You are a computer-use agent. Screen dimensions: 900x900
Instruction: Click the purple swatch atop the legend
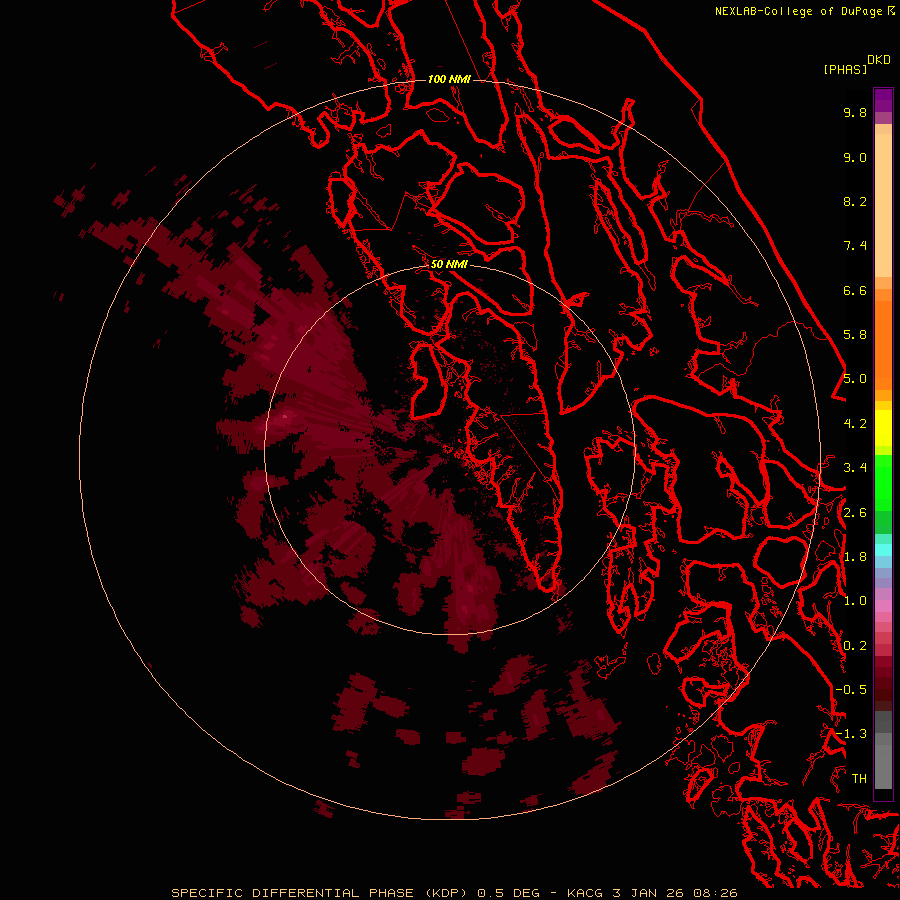[x=883, y=100]
